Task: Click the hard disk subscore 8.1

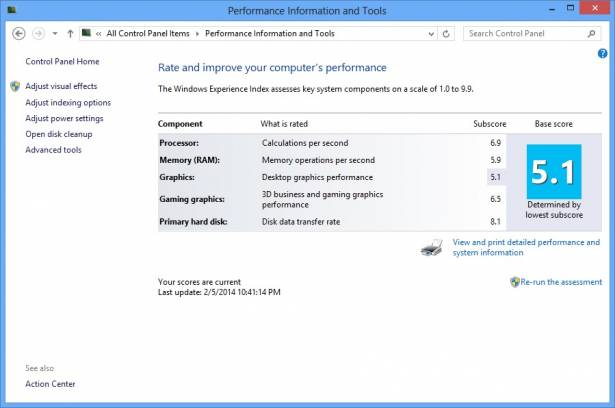Action: pyautogui.click(x=495, y=221)
